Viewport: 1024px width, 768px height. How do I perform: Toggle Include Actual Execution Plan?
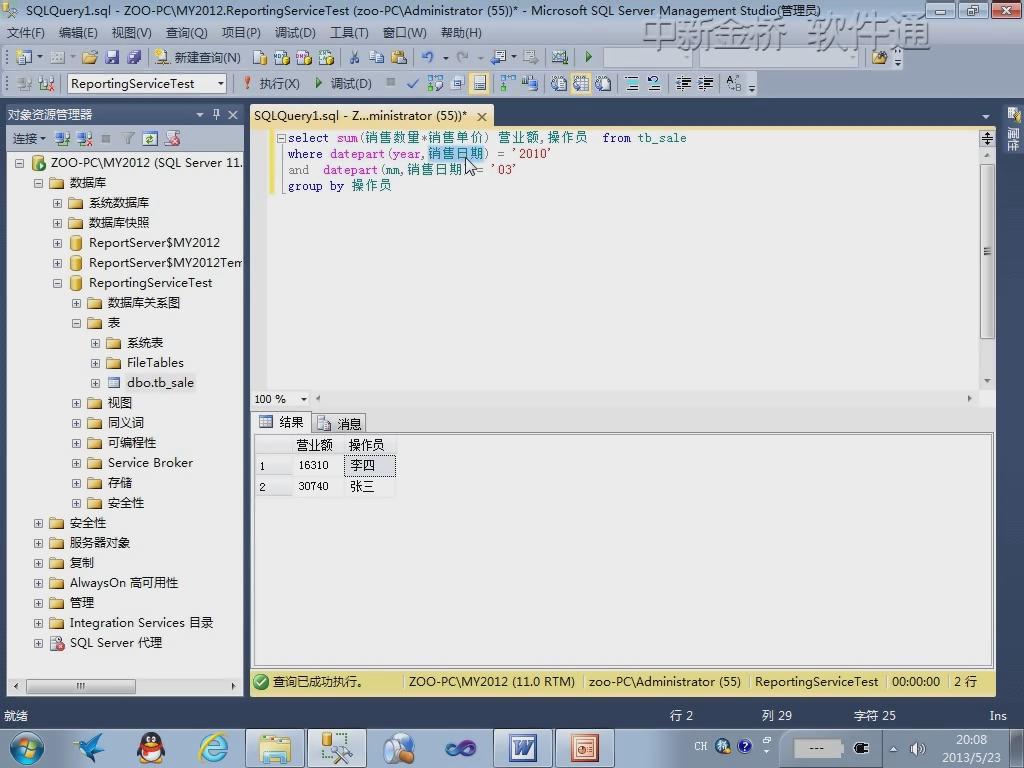tap(507, 84)
